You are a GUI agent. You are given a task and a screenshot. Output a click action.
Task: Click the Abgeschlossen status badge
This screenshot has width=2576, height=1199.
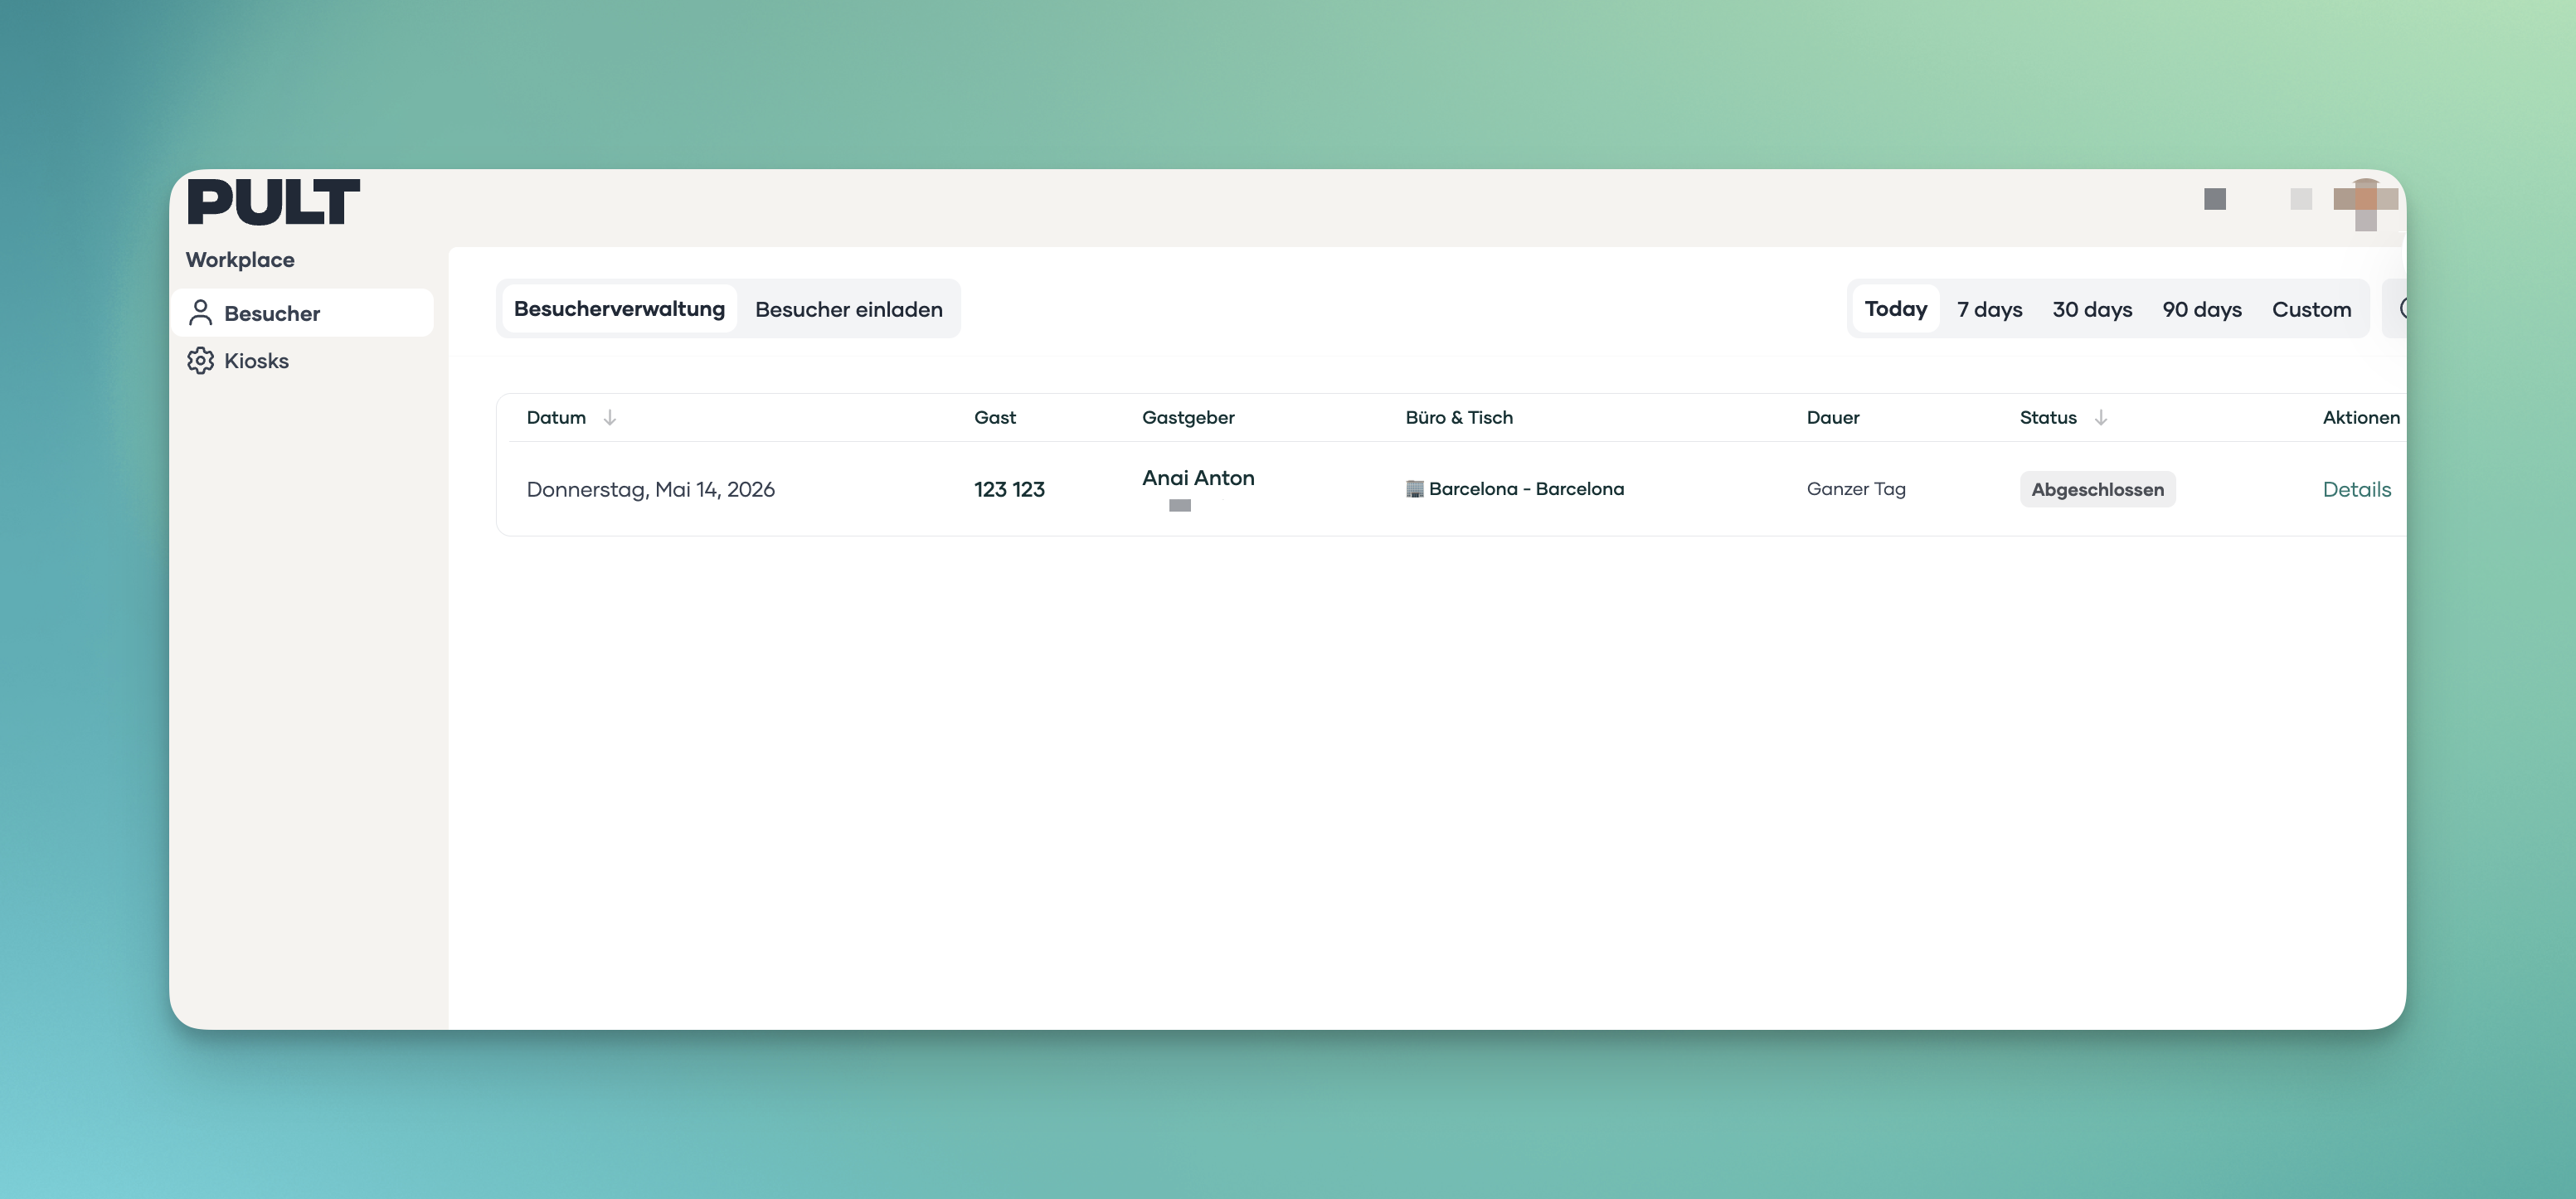coord(2097,489)
